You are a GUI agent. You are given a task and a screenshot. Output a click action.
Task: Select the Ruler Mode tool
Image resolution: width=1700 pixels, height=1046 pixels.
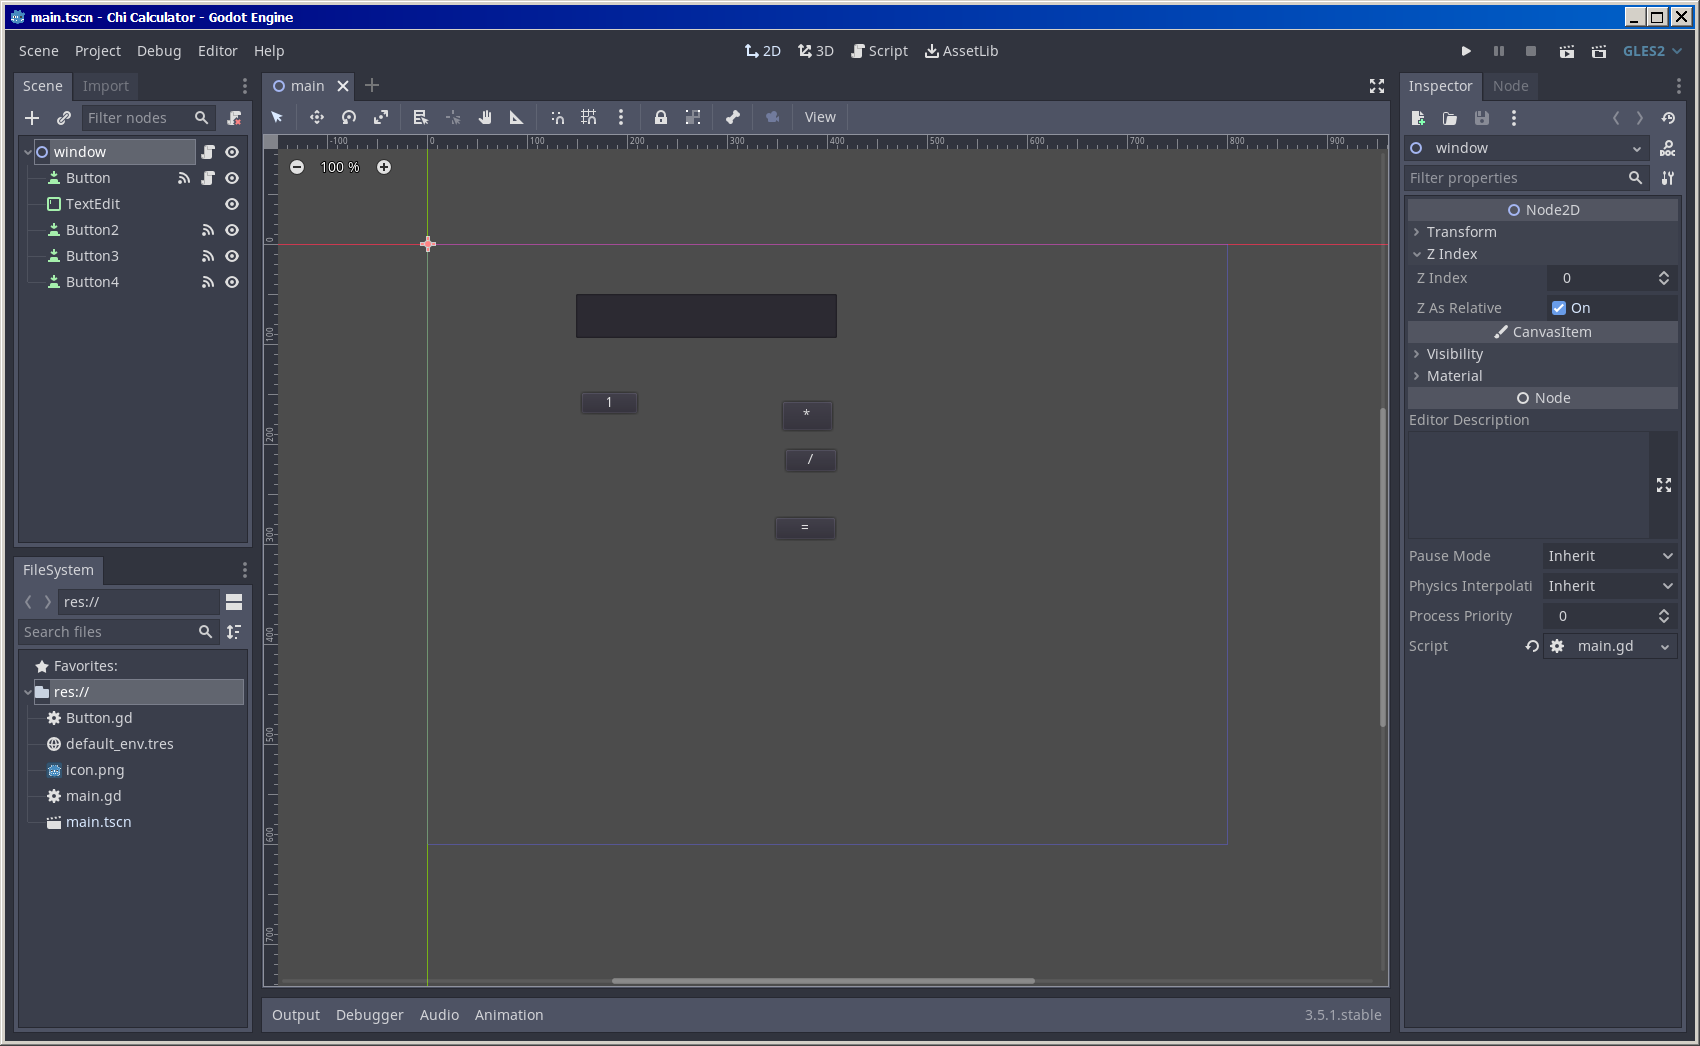pyautogui.click(x=516, y=117)
